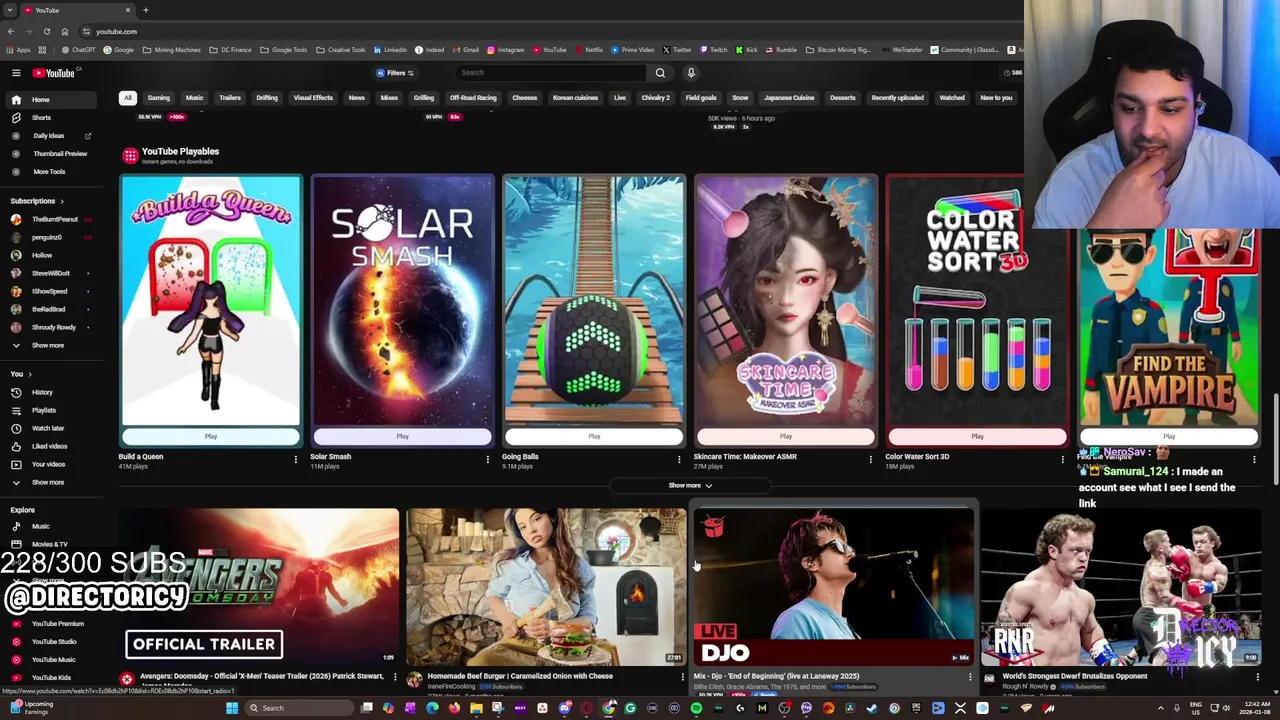Select the Off-Road Racing chip

tap(473, 98)
